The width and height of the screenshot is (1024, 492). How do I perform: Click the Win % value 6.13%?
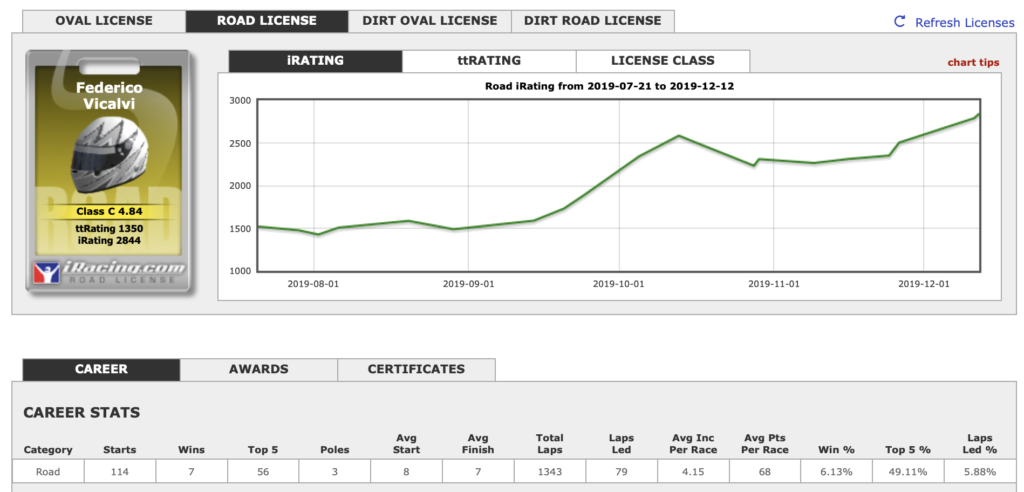(836, 472)
